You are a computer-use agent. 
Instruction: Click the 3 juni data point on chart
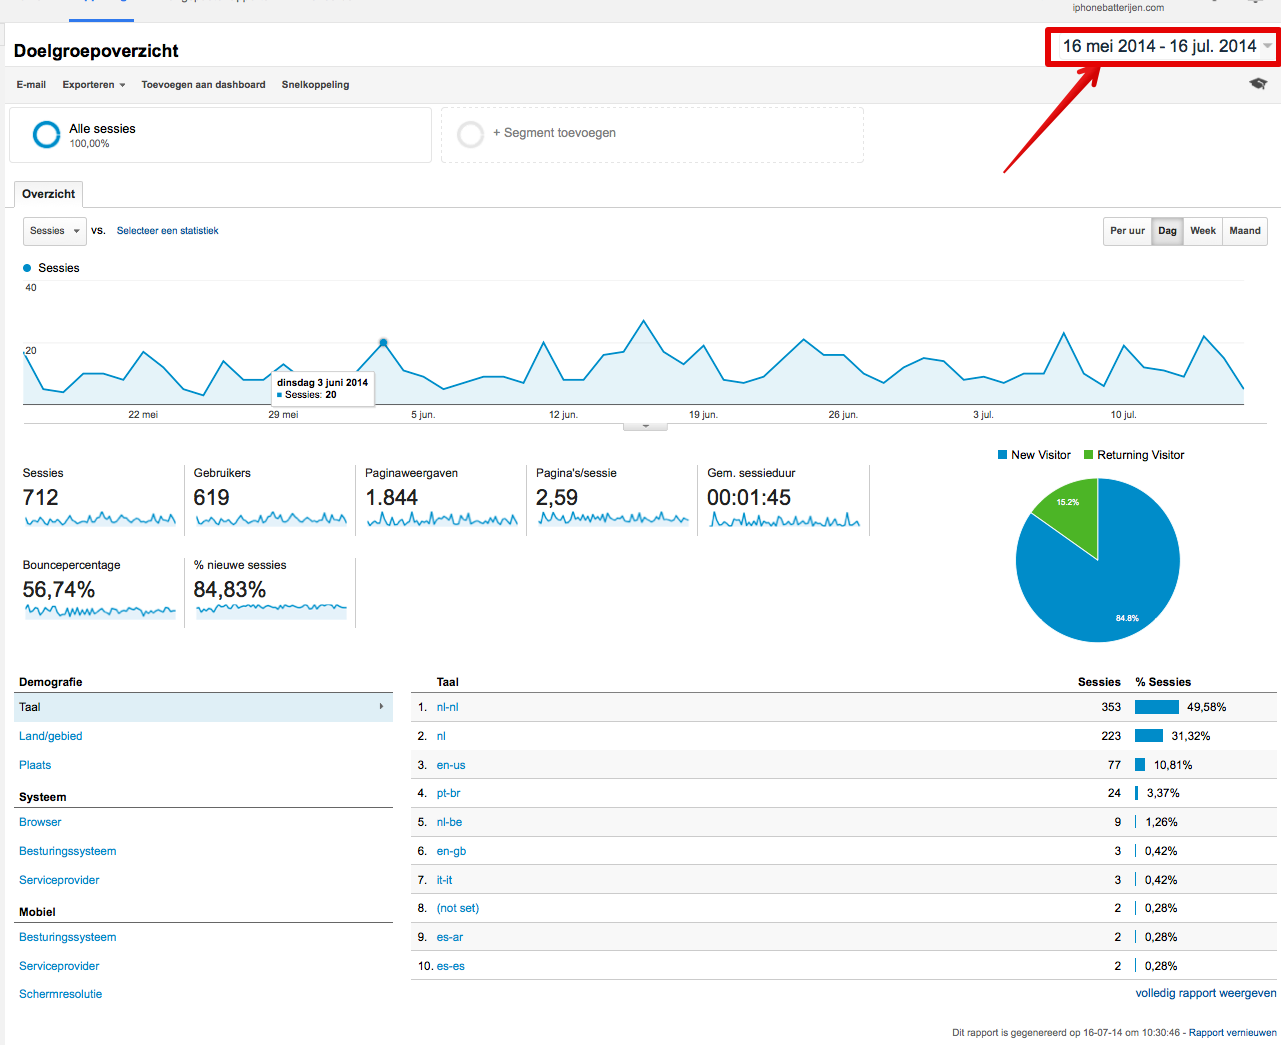click(x=383, y=342)
